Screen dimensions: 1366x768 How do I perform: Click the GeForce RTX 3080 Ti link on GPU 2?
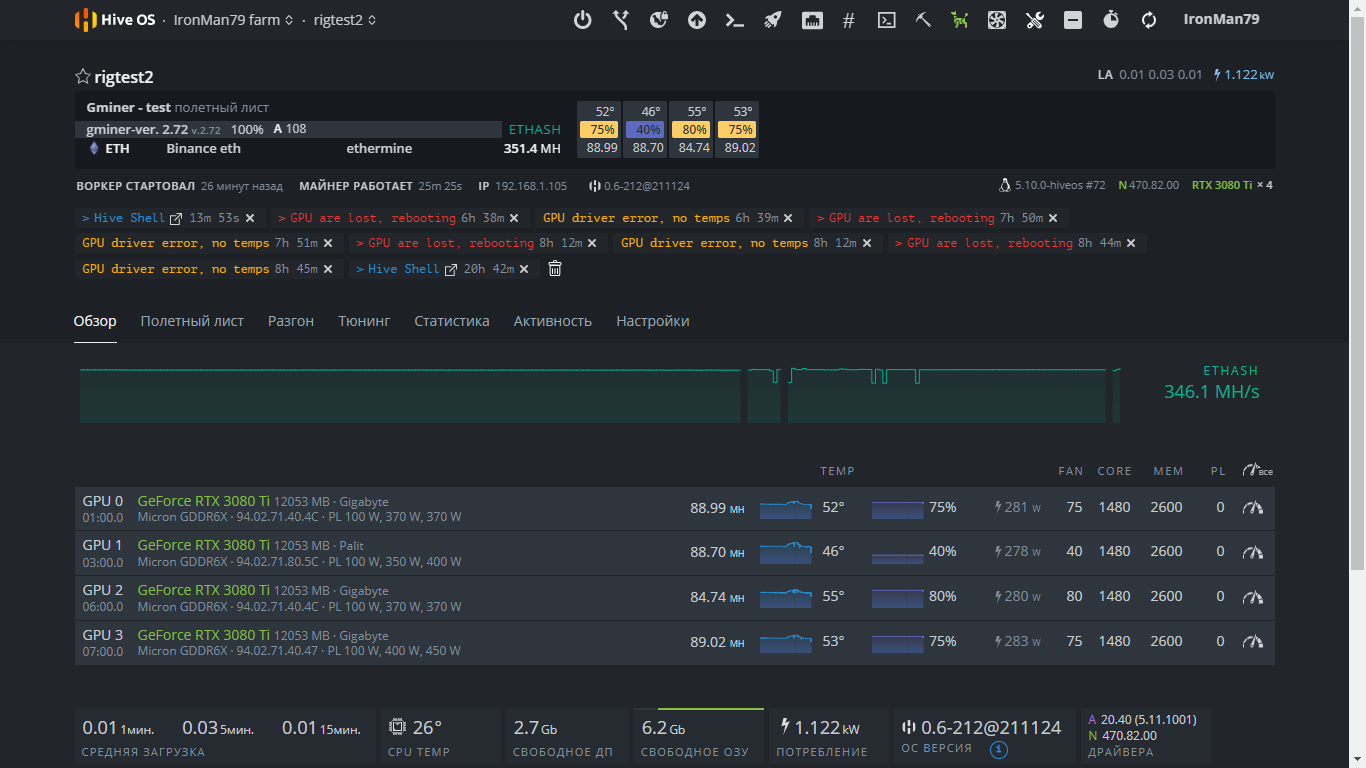tap(203, 590)
